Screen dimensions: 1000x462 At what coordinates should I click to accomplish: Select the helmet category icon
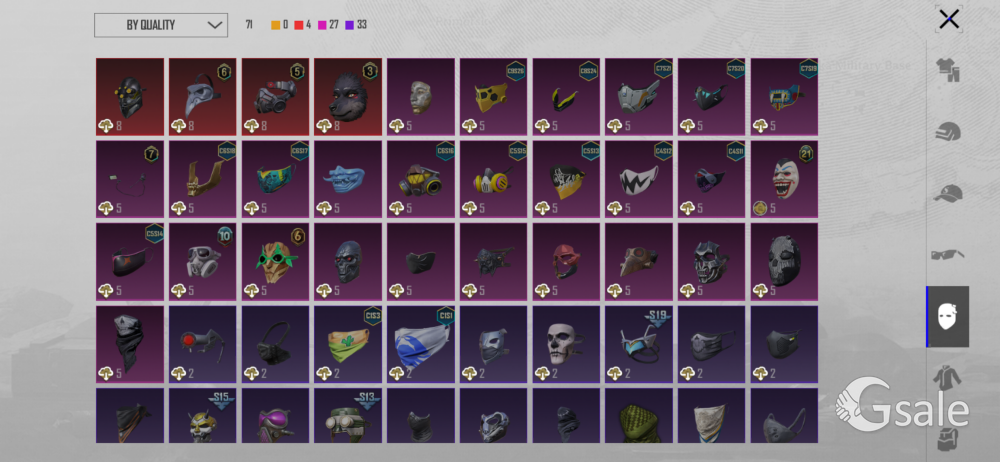point(948,133)
